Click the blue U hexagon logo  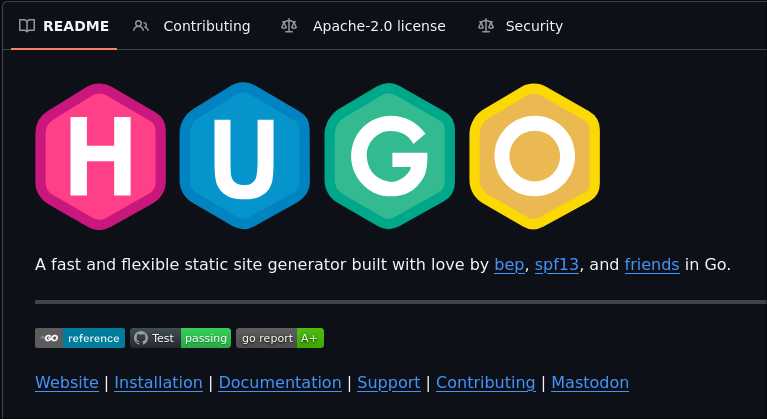(244, 156)
